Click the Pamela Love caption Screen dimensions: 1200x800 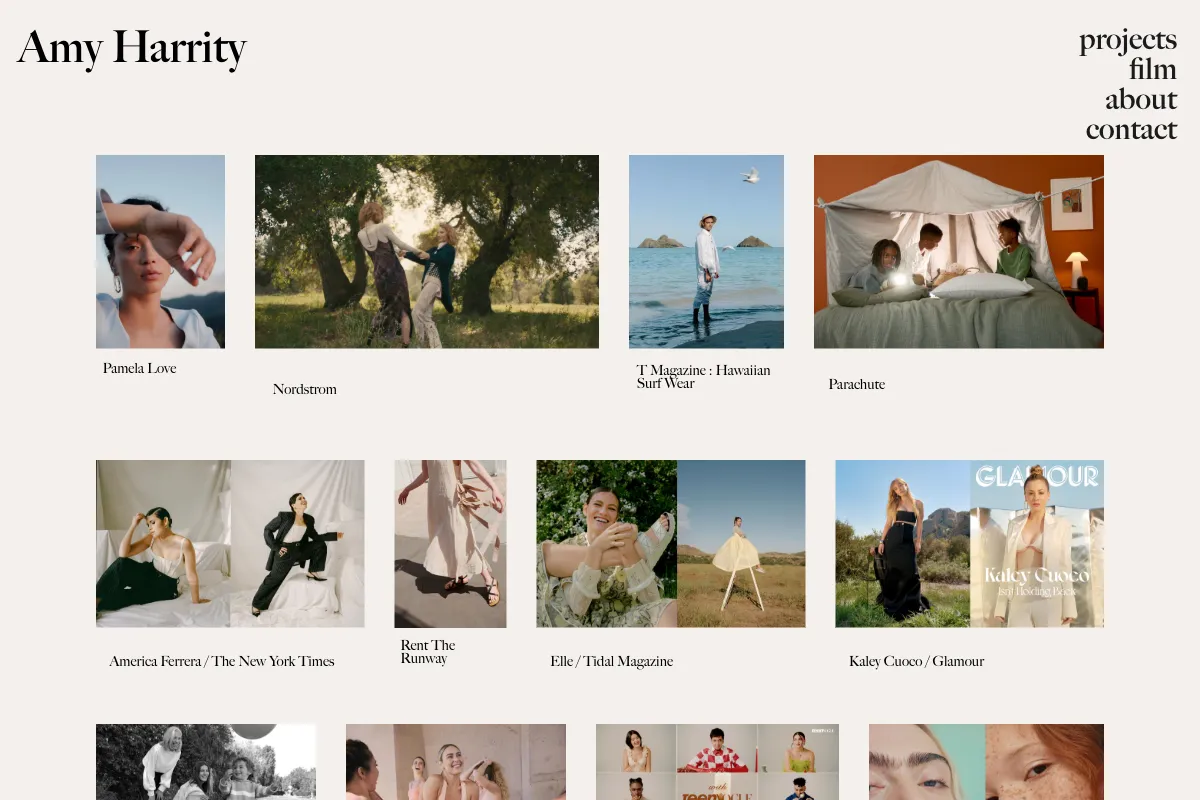point(140,368)
